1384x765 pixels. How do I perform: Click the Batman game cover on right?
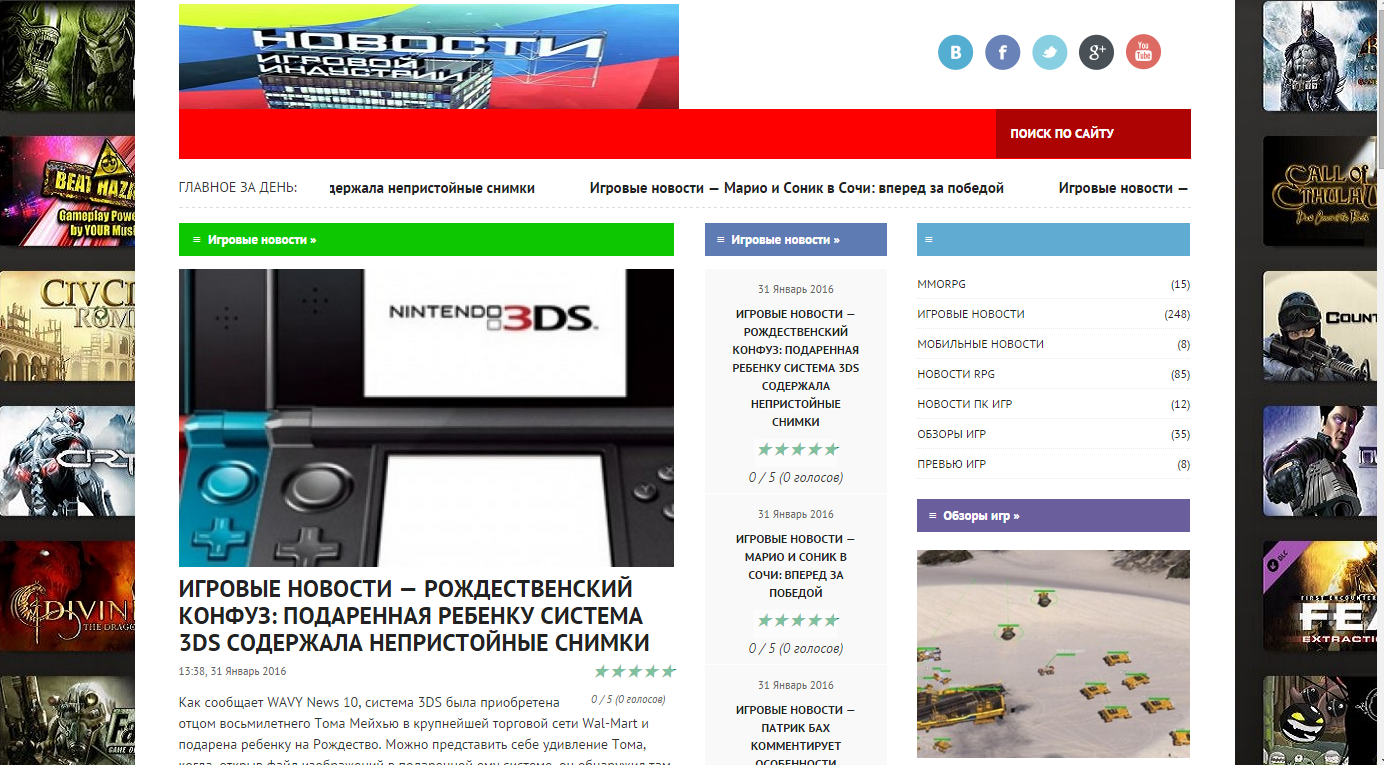1320,56
